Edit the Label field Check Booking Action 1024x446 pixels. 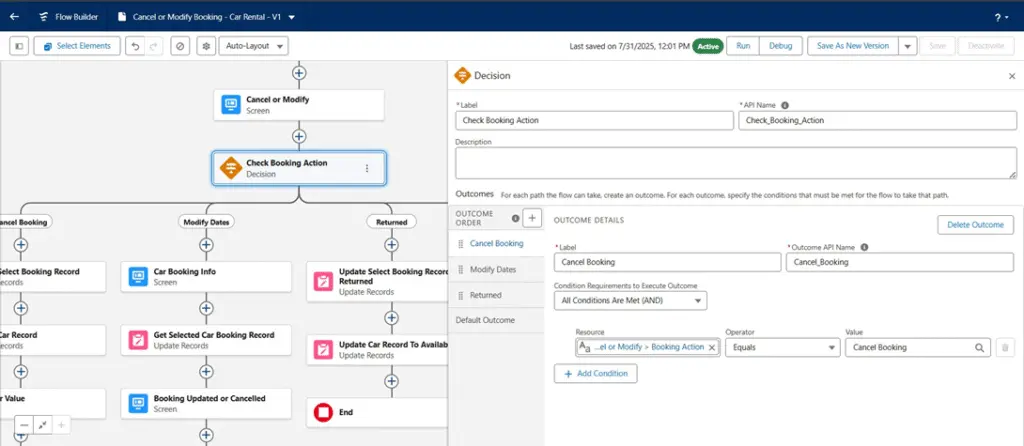coord(594,121)
